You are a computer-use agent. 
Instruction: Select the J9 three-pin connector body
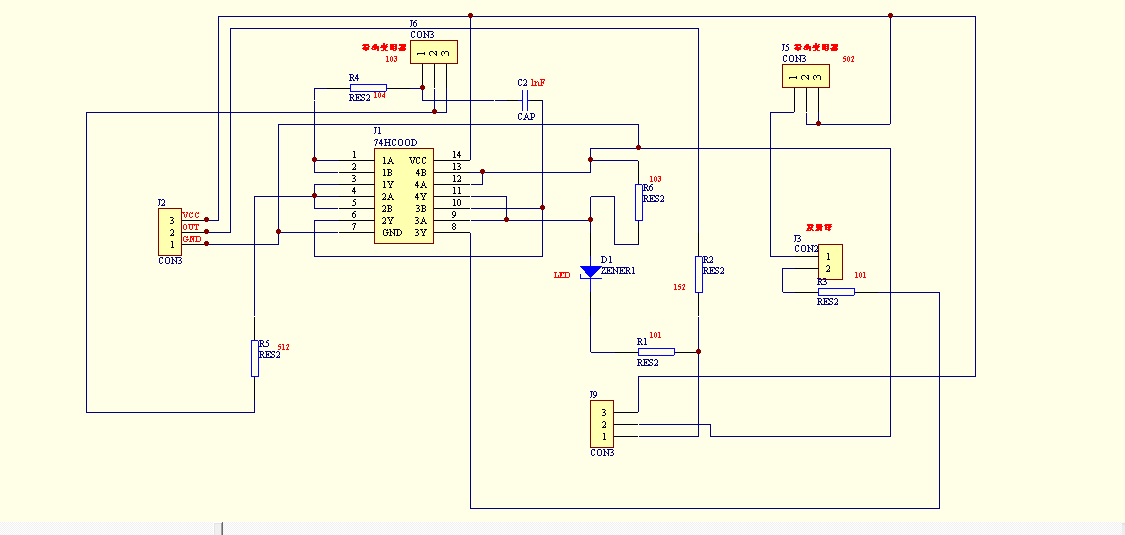point(602,425)
